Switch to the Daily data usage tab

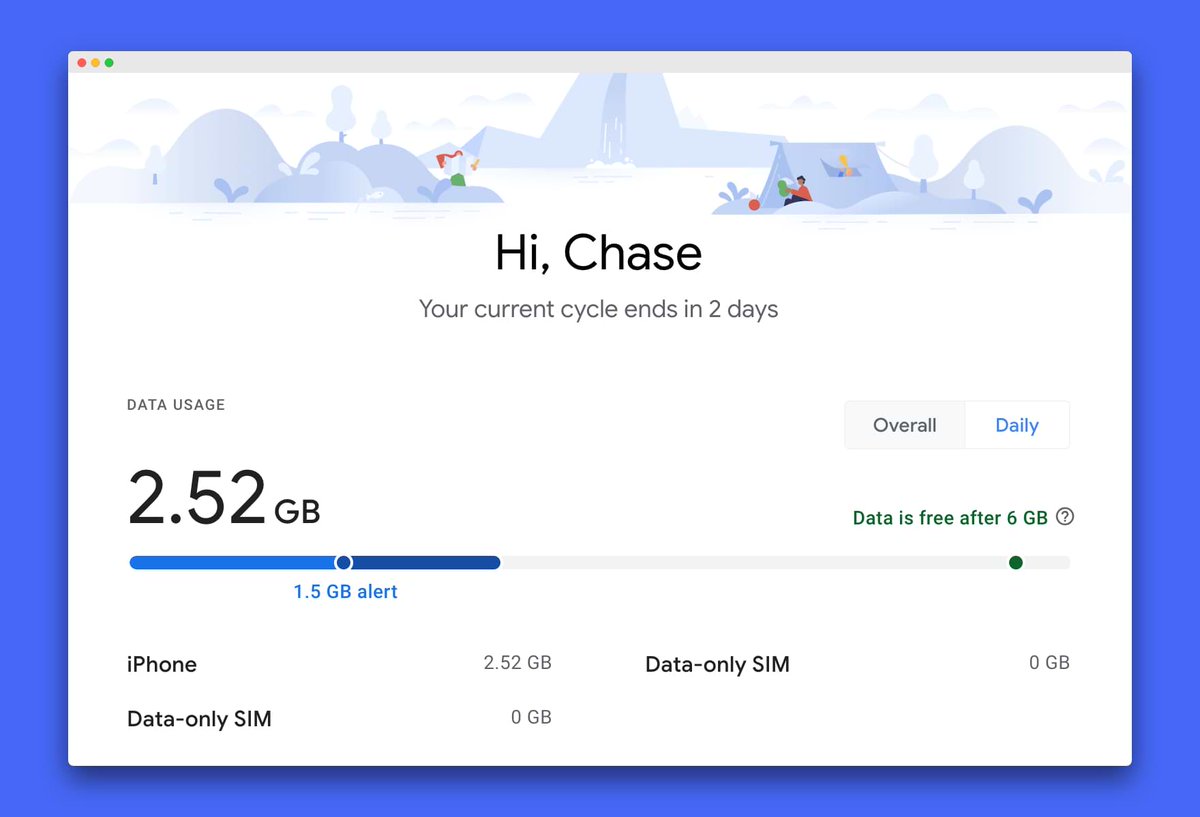[1017, 425]
